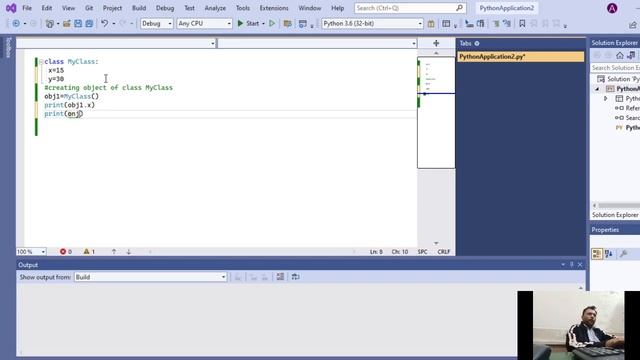Open the Build menu
The height and width of the screenshot is (360, 640).
(x=139, y=8)
